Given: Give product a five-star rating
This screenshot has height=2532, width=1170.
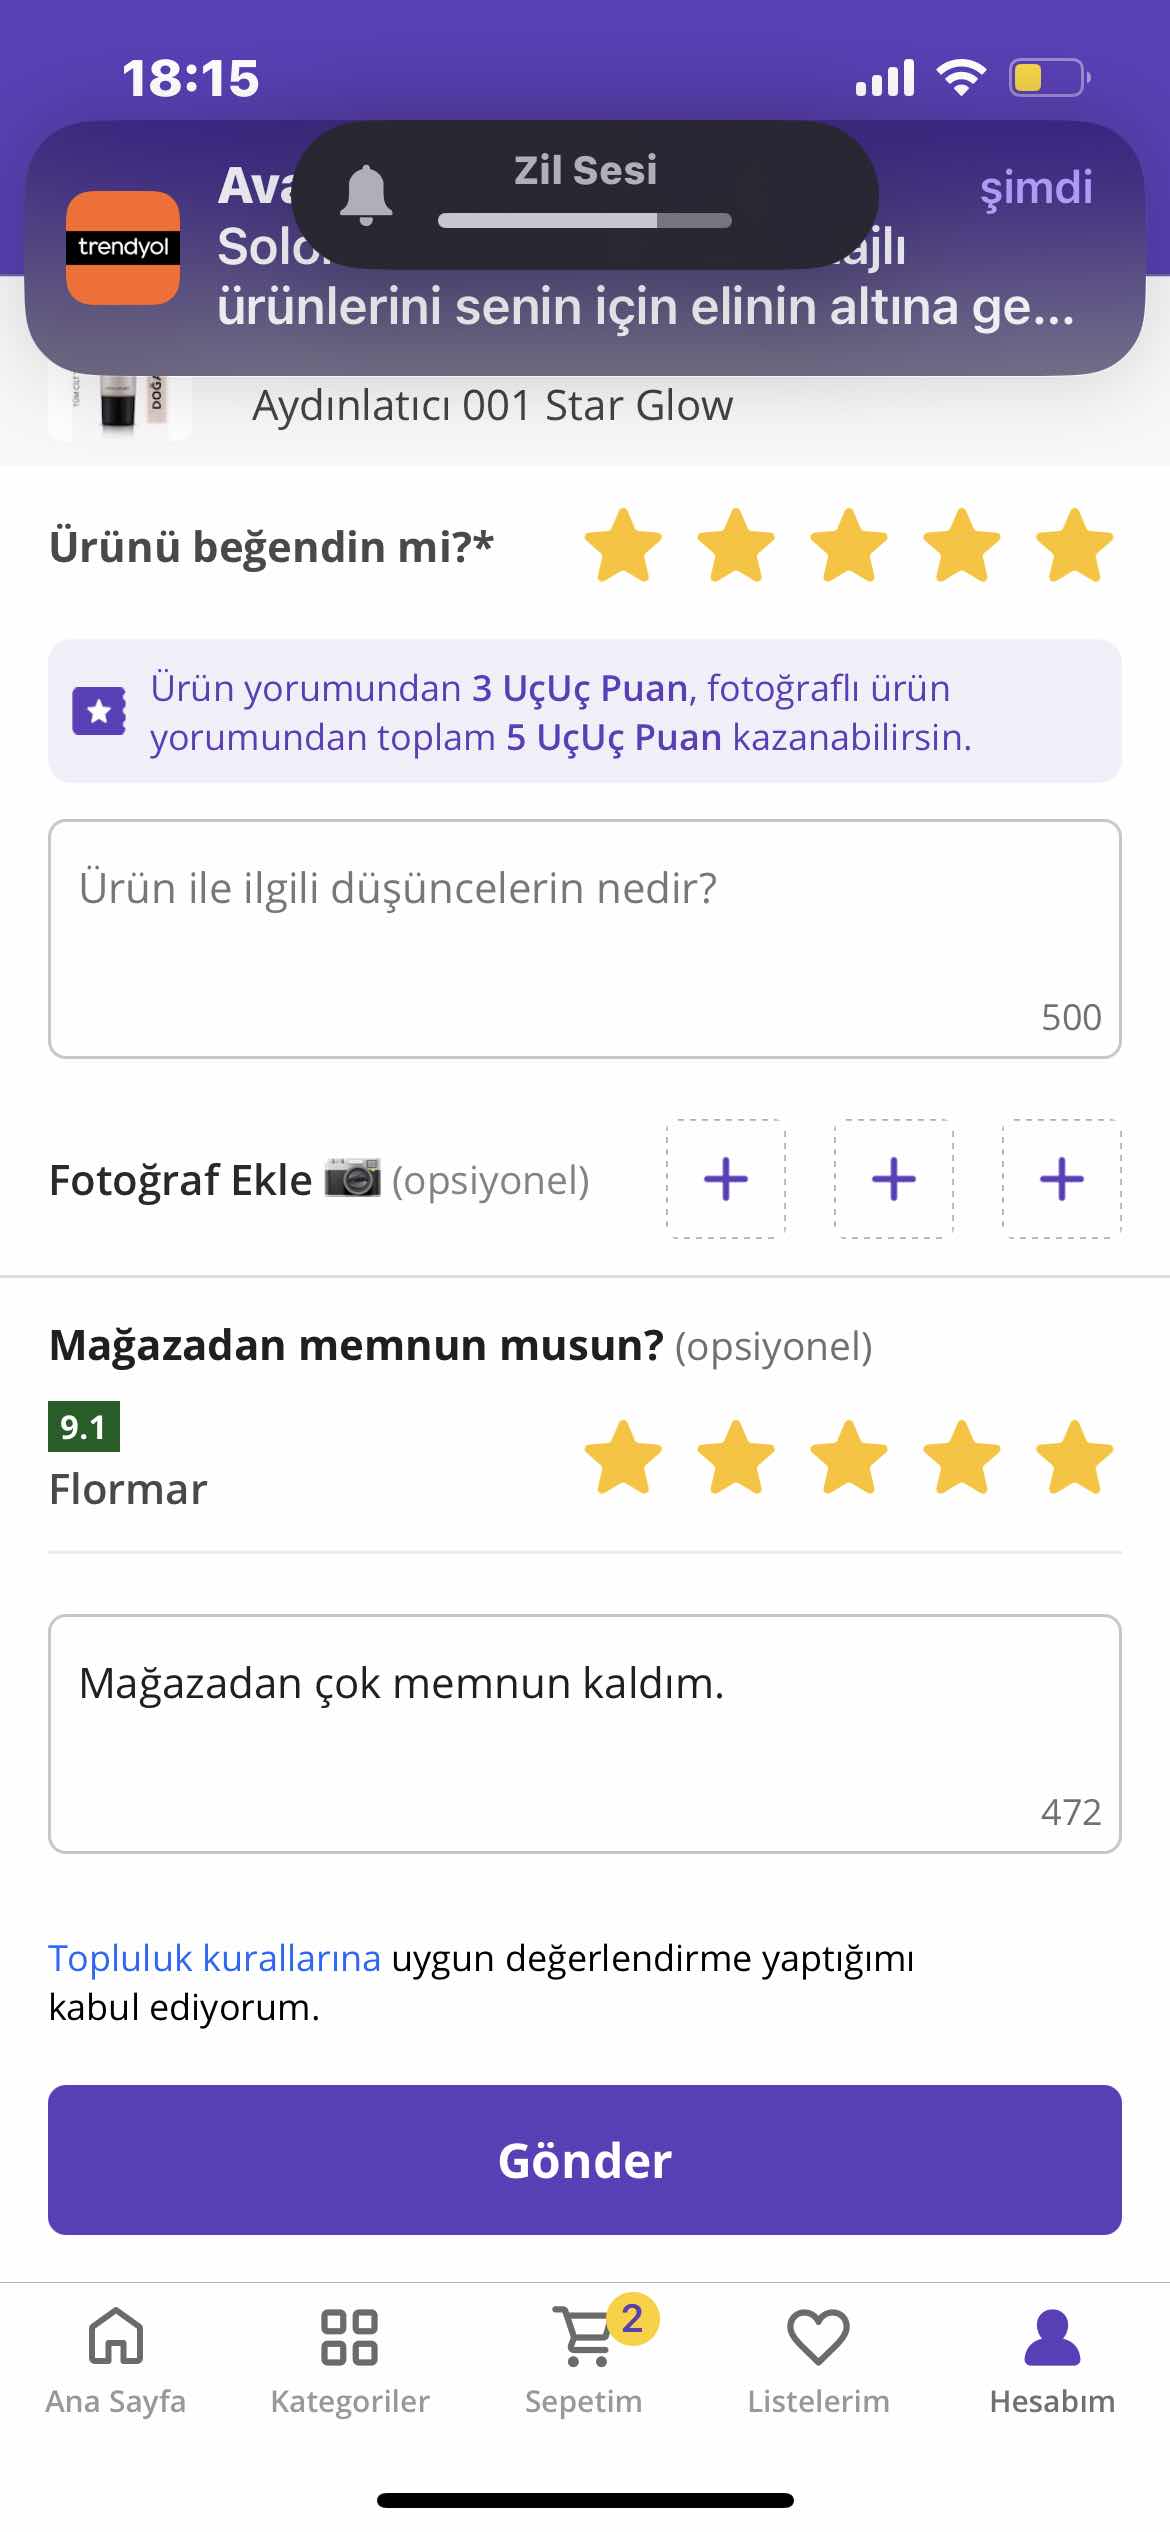Looking at the screenshot, I should pos(1075,545).
